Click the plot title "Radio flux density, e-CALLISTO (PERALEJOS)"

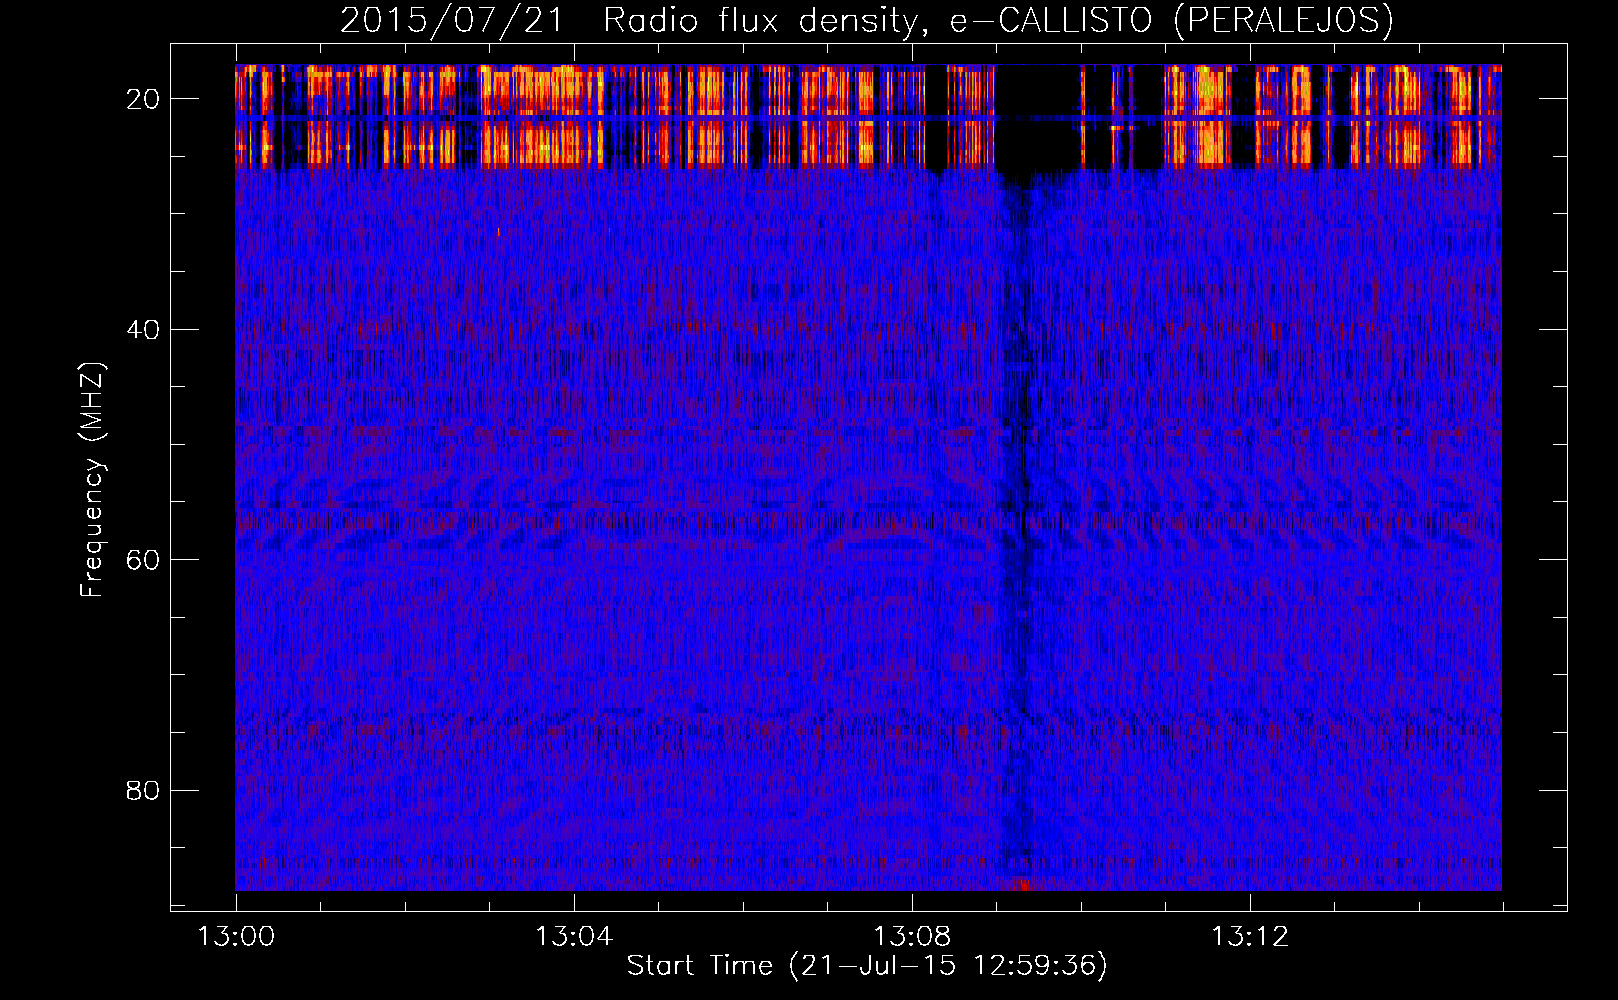(x=998, y=20)
